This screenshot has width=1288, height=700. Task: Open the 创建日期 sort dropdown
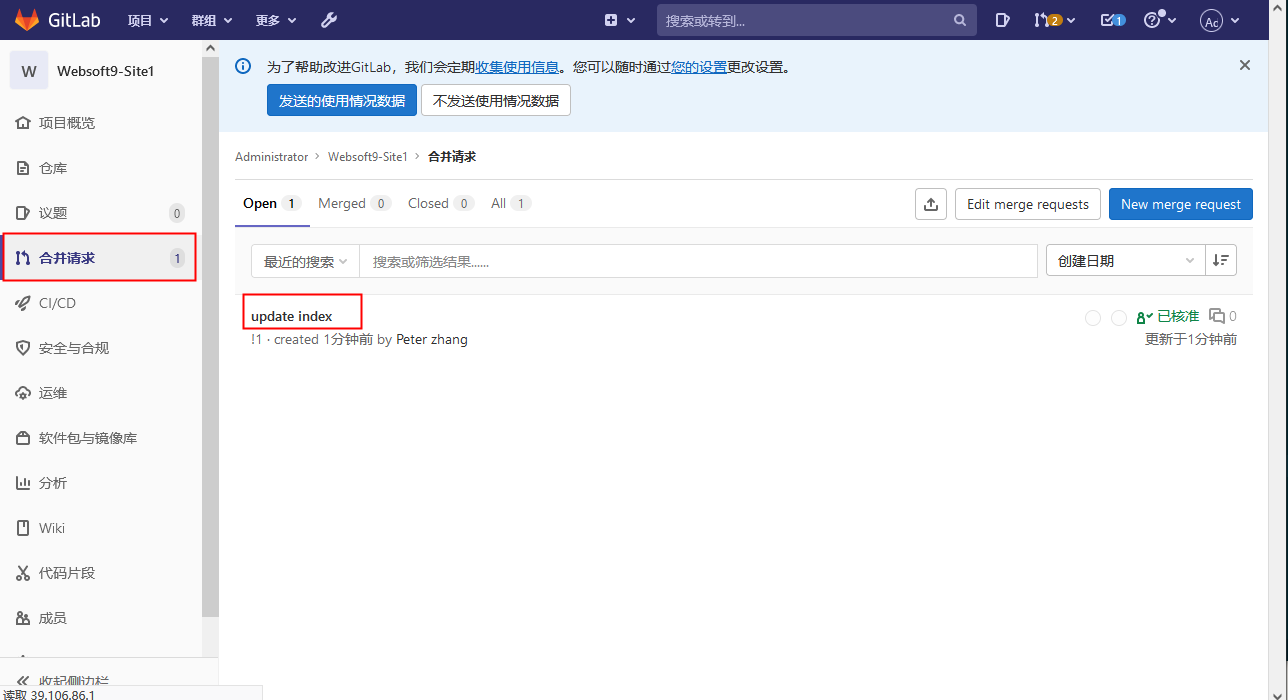point(1125,261)
